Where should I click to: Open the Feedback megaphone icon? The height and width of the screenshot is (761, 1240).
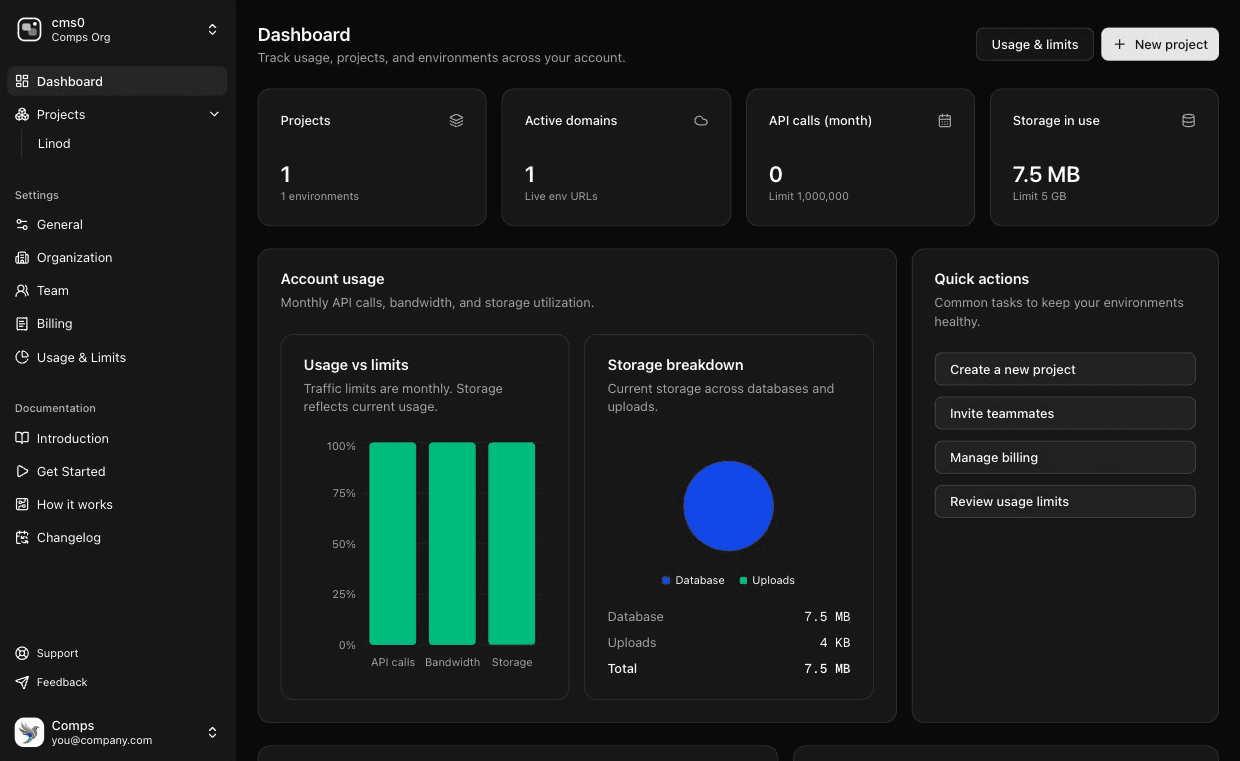point(20,682)
